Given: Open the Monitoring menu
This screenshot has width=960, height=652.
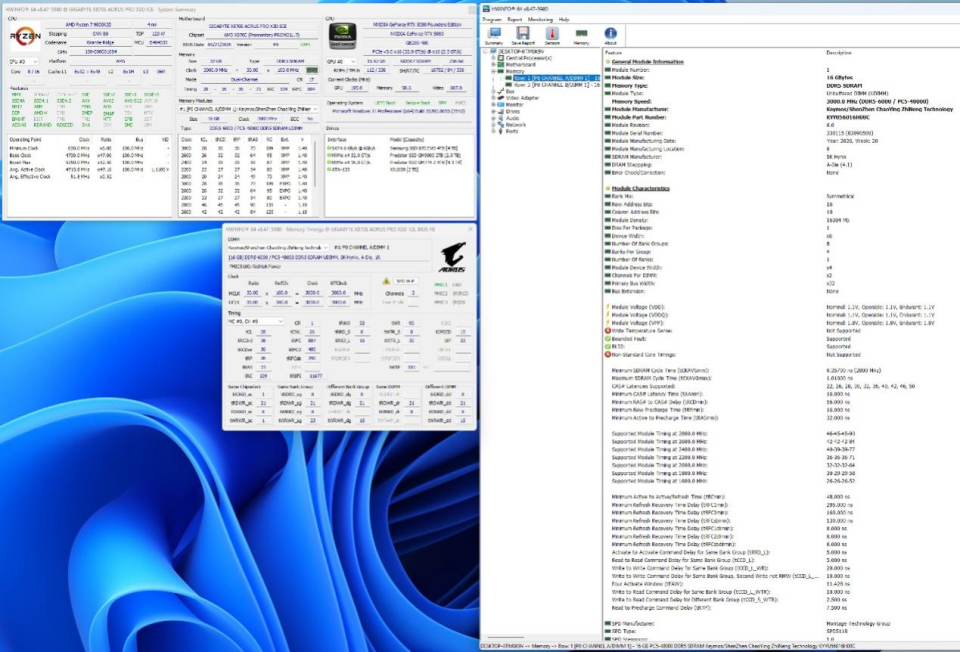Looking at the screenshot, I should click(540, 20).
